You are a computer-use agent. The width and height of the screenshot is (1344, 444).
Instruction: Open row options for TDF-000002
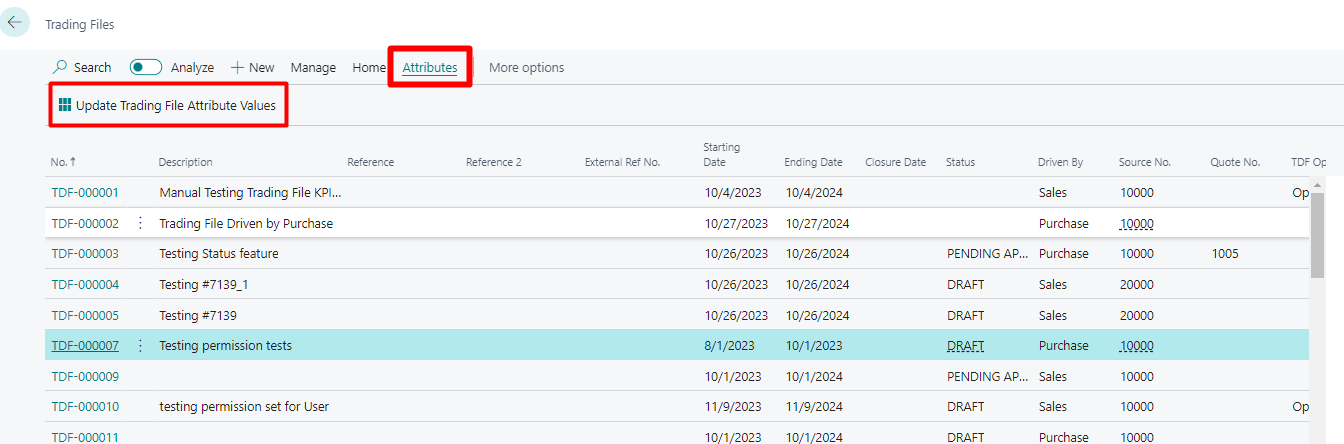140,223
